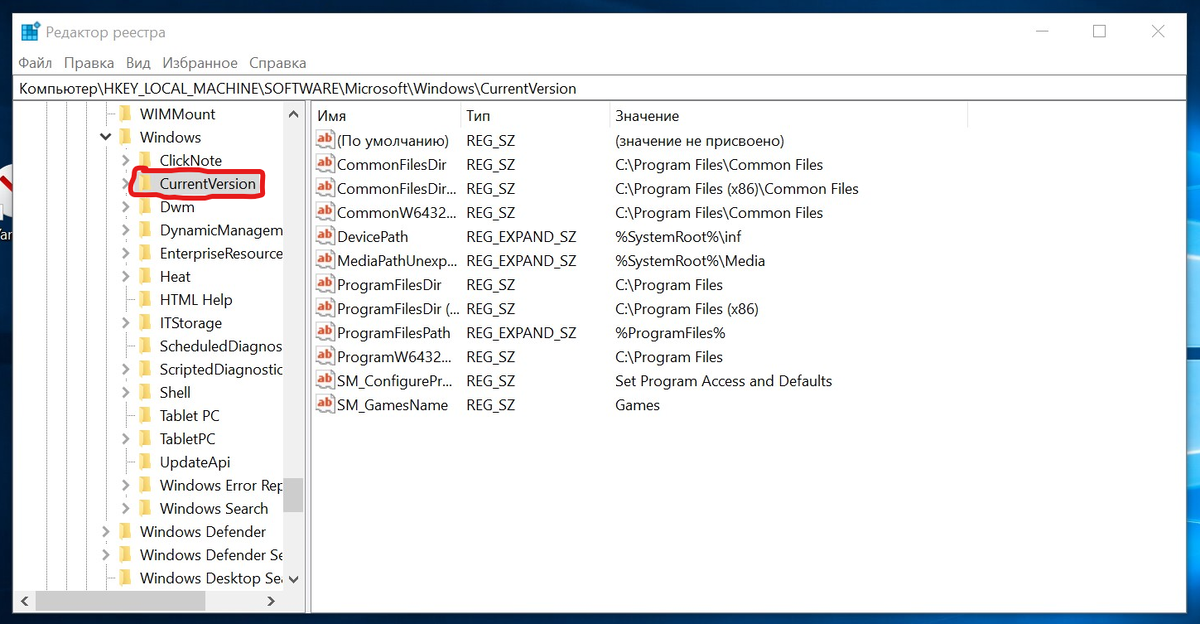
Task: Expand the ITStorage key
Action: 125,323
